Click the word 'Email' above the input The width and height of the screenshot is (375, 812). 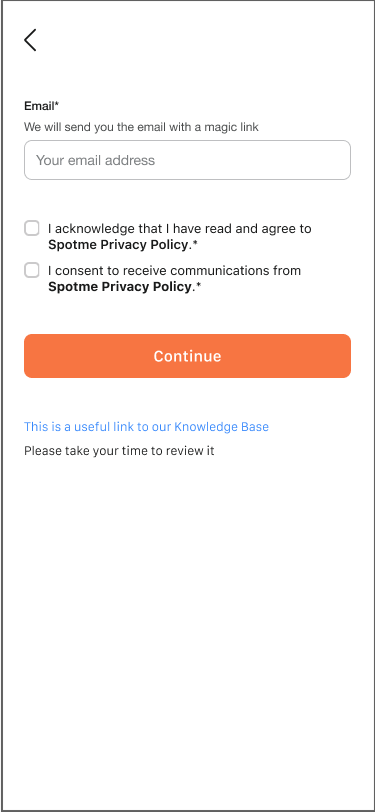coord(39,106)
